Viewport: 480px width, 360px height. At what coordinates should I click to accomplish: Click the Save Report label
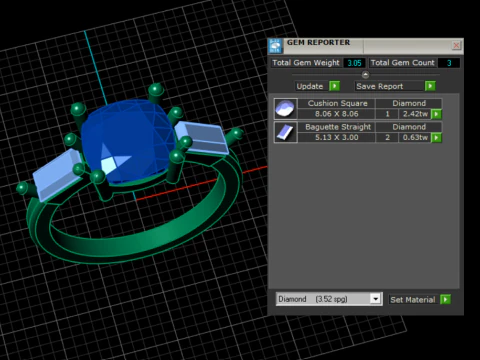point(380,86)
